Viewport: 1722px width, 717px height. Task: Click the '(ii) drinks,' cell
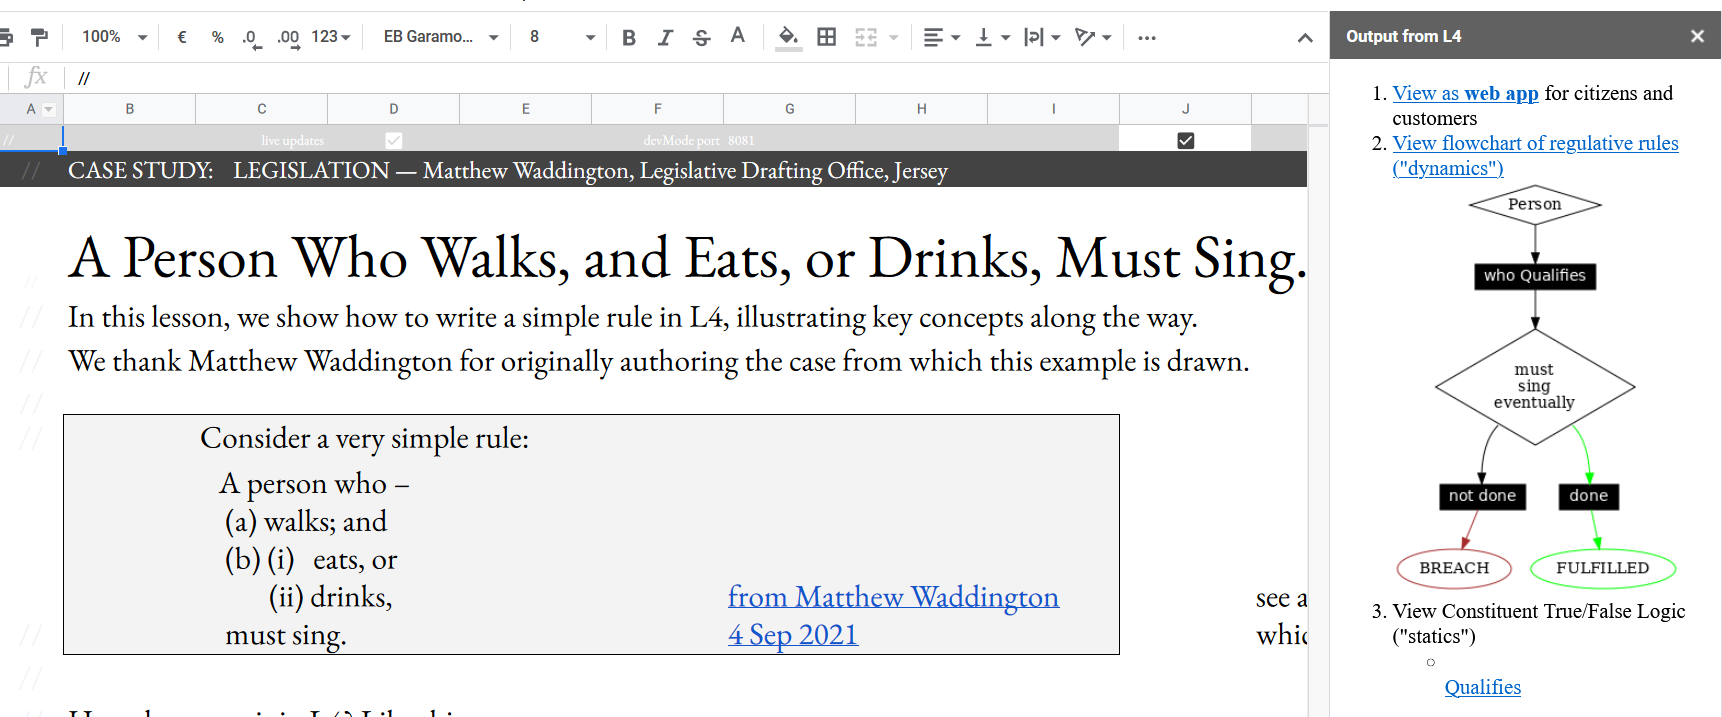[330, 597]
